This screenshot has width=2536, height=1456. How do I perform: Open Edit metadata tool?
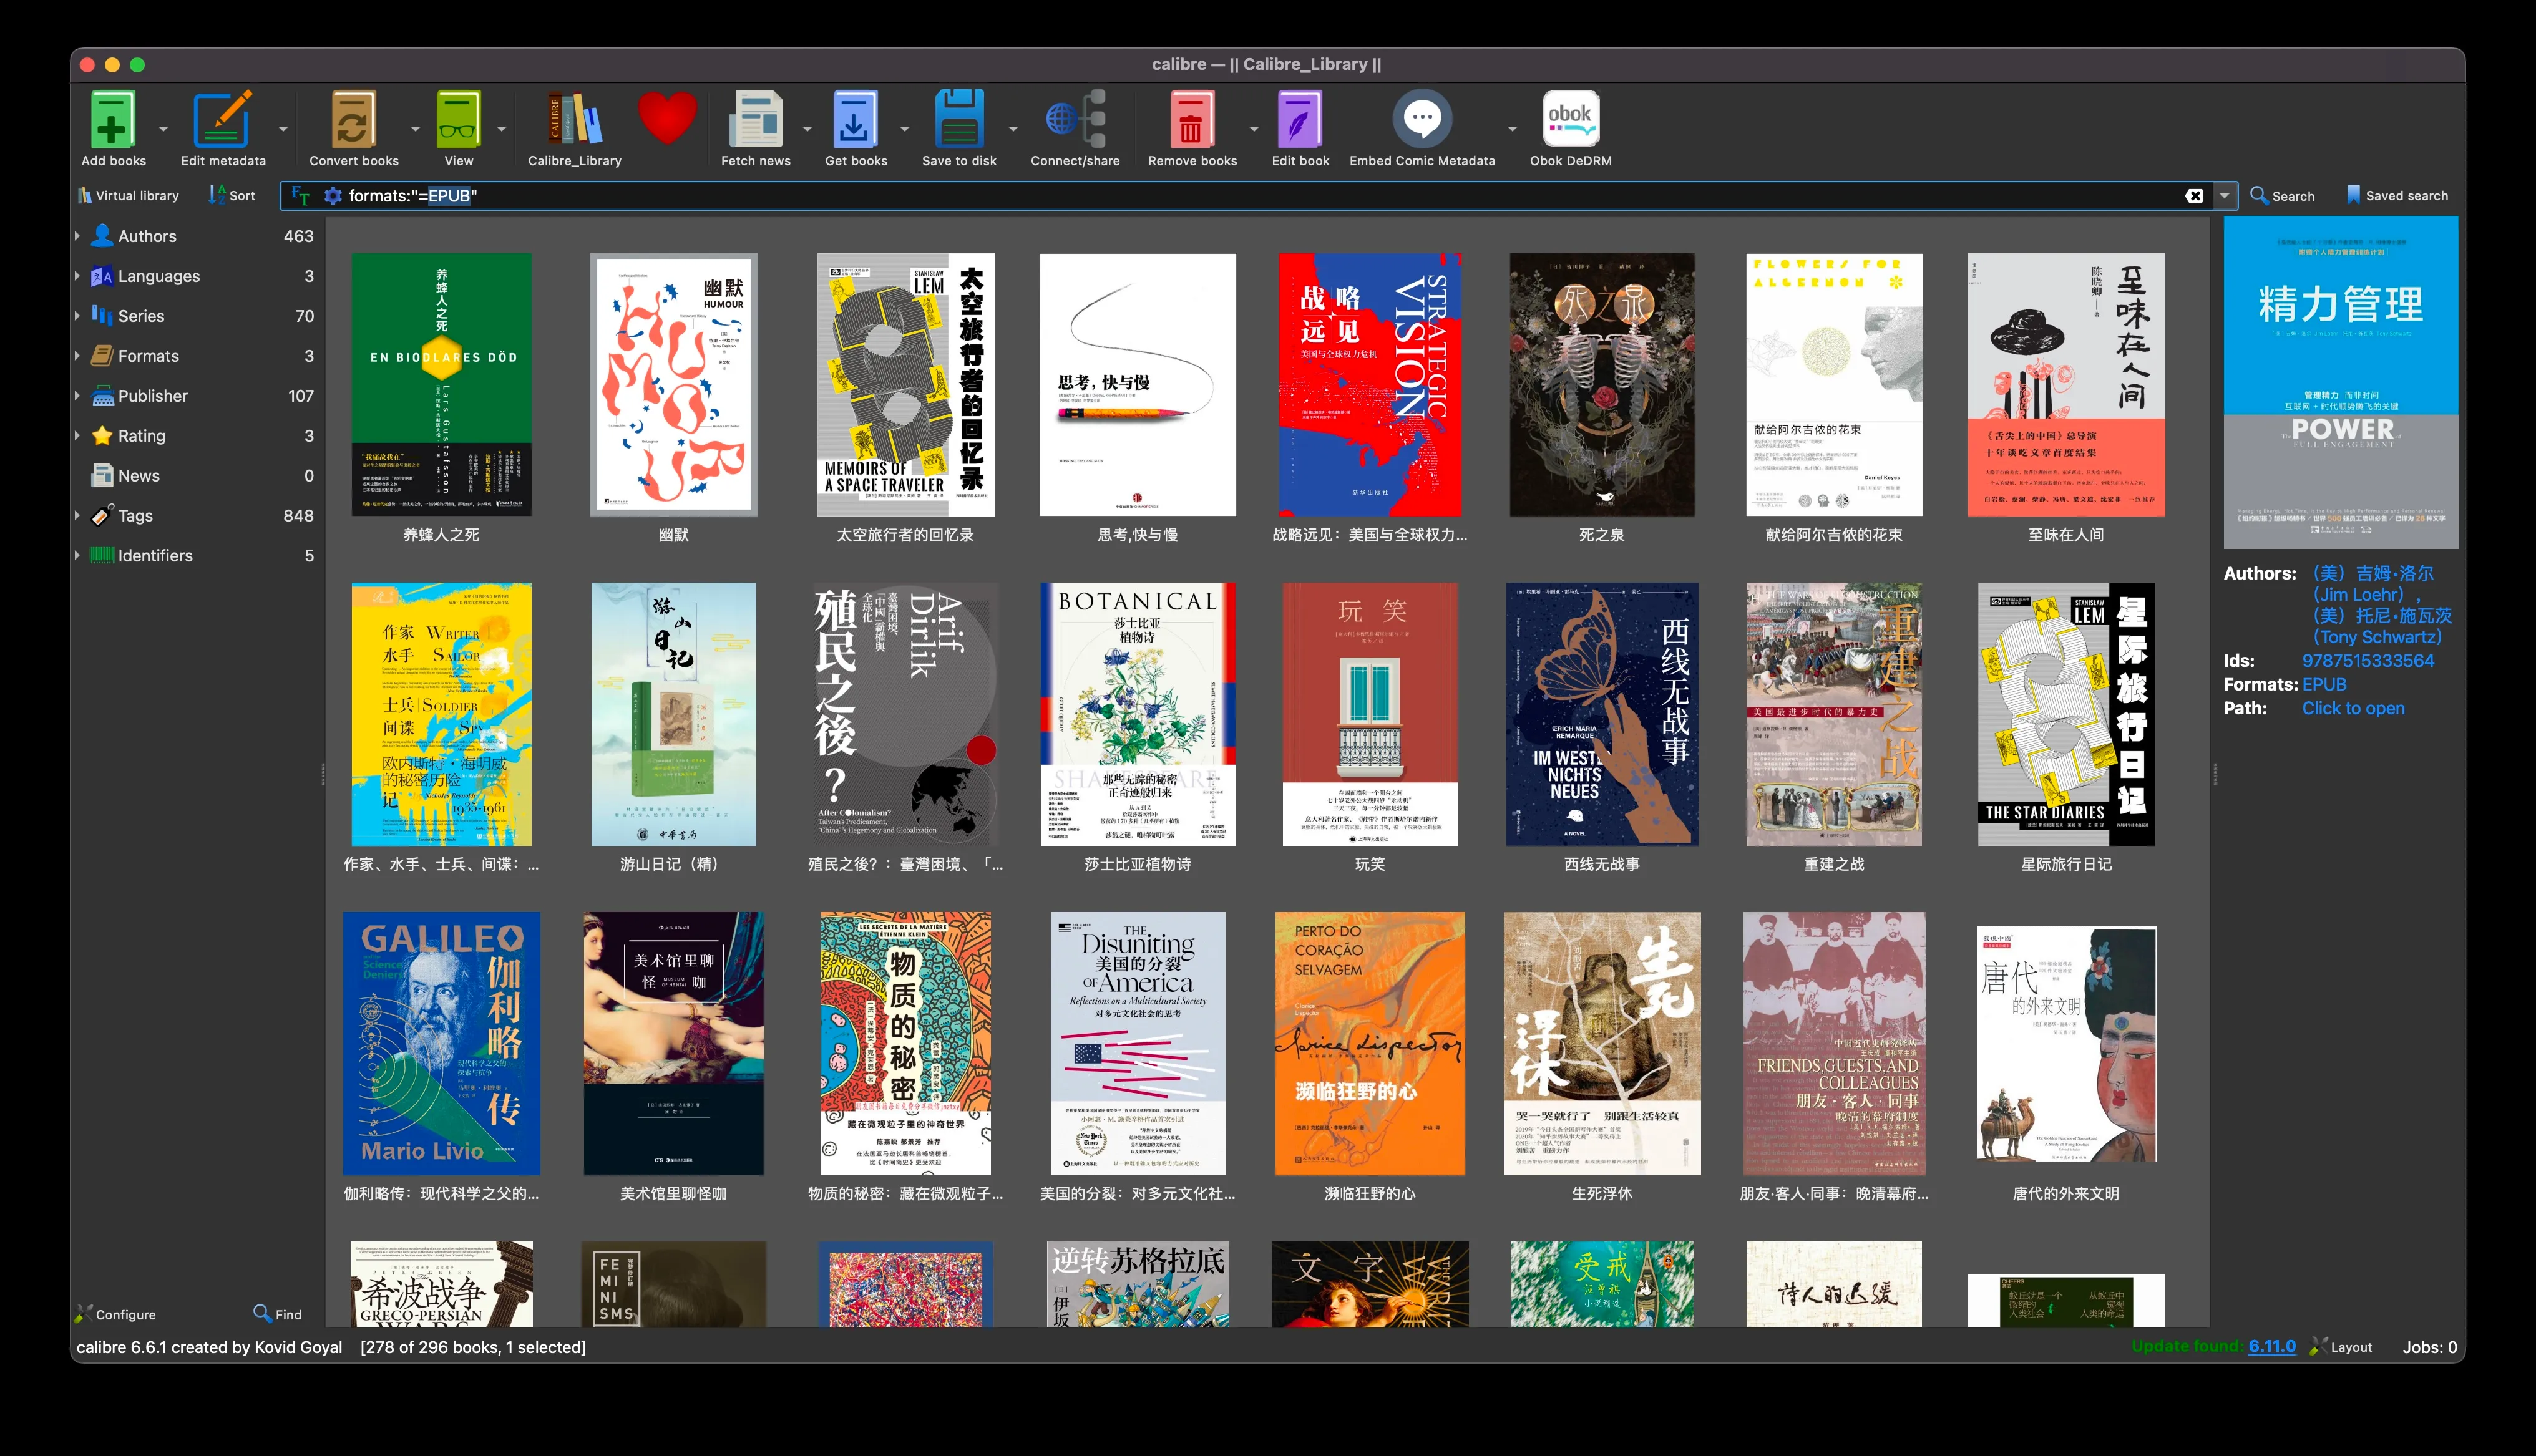222,120
